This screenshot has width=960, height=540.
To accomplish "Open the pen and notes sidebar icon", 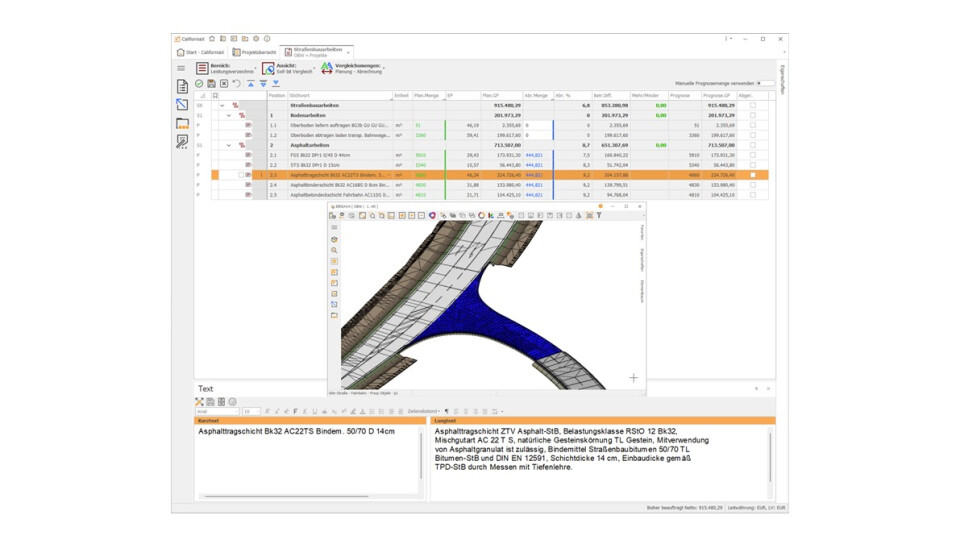I will click(x=182, y=141).
